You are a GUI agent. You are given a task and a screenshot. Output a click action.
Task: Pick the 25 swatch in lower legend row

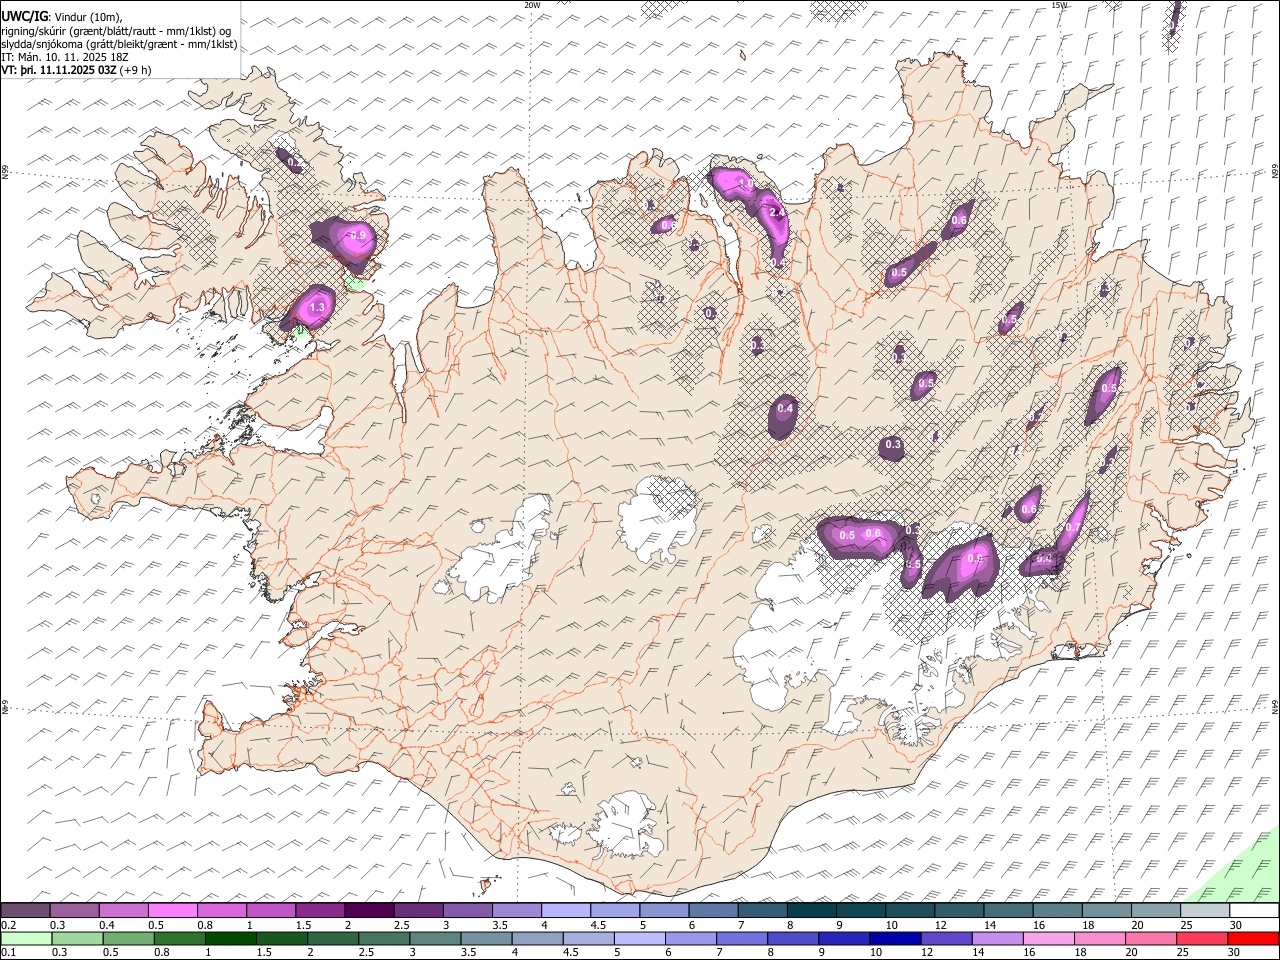click(1203, 939)
